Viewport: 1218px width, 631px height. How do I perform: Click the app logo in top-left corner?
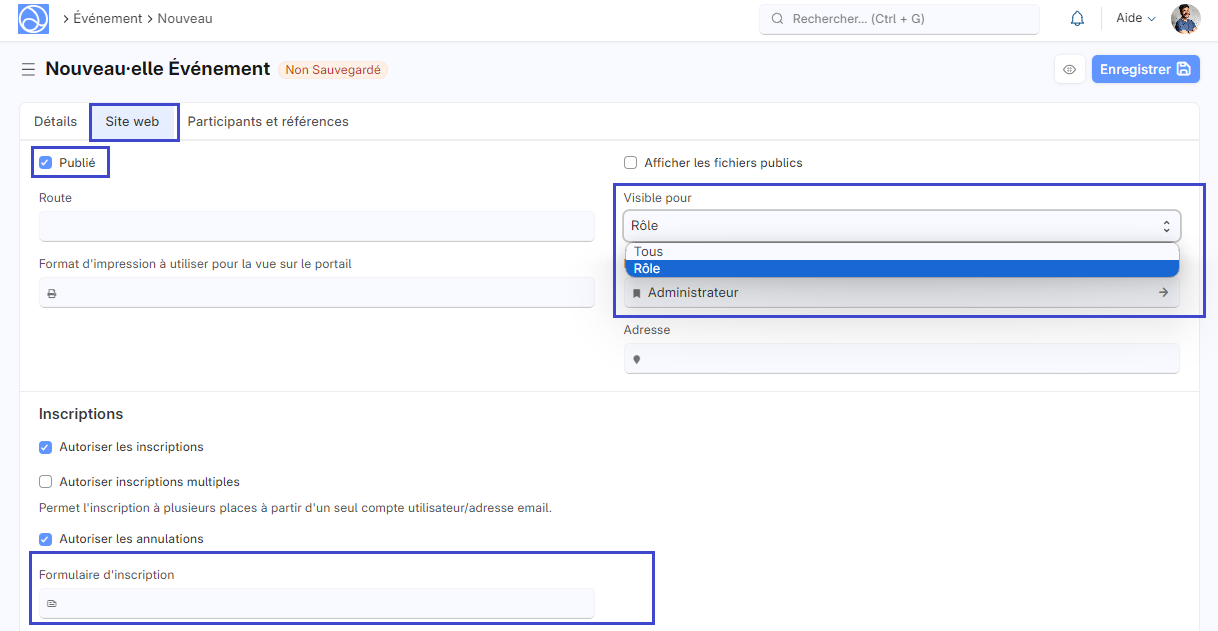pos(33,19)
